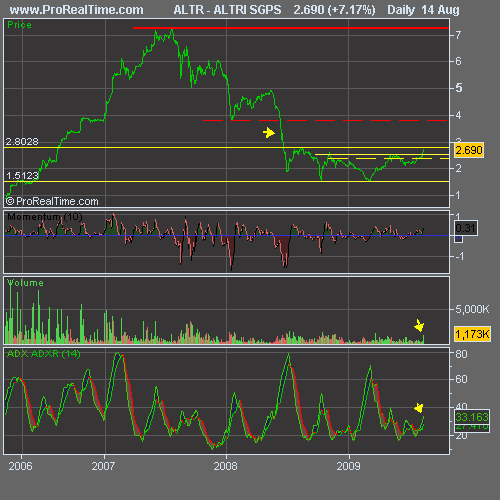Click the Price panel label
Screen dimensions: 500x500
click(19, 25)
